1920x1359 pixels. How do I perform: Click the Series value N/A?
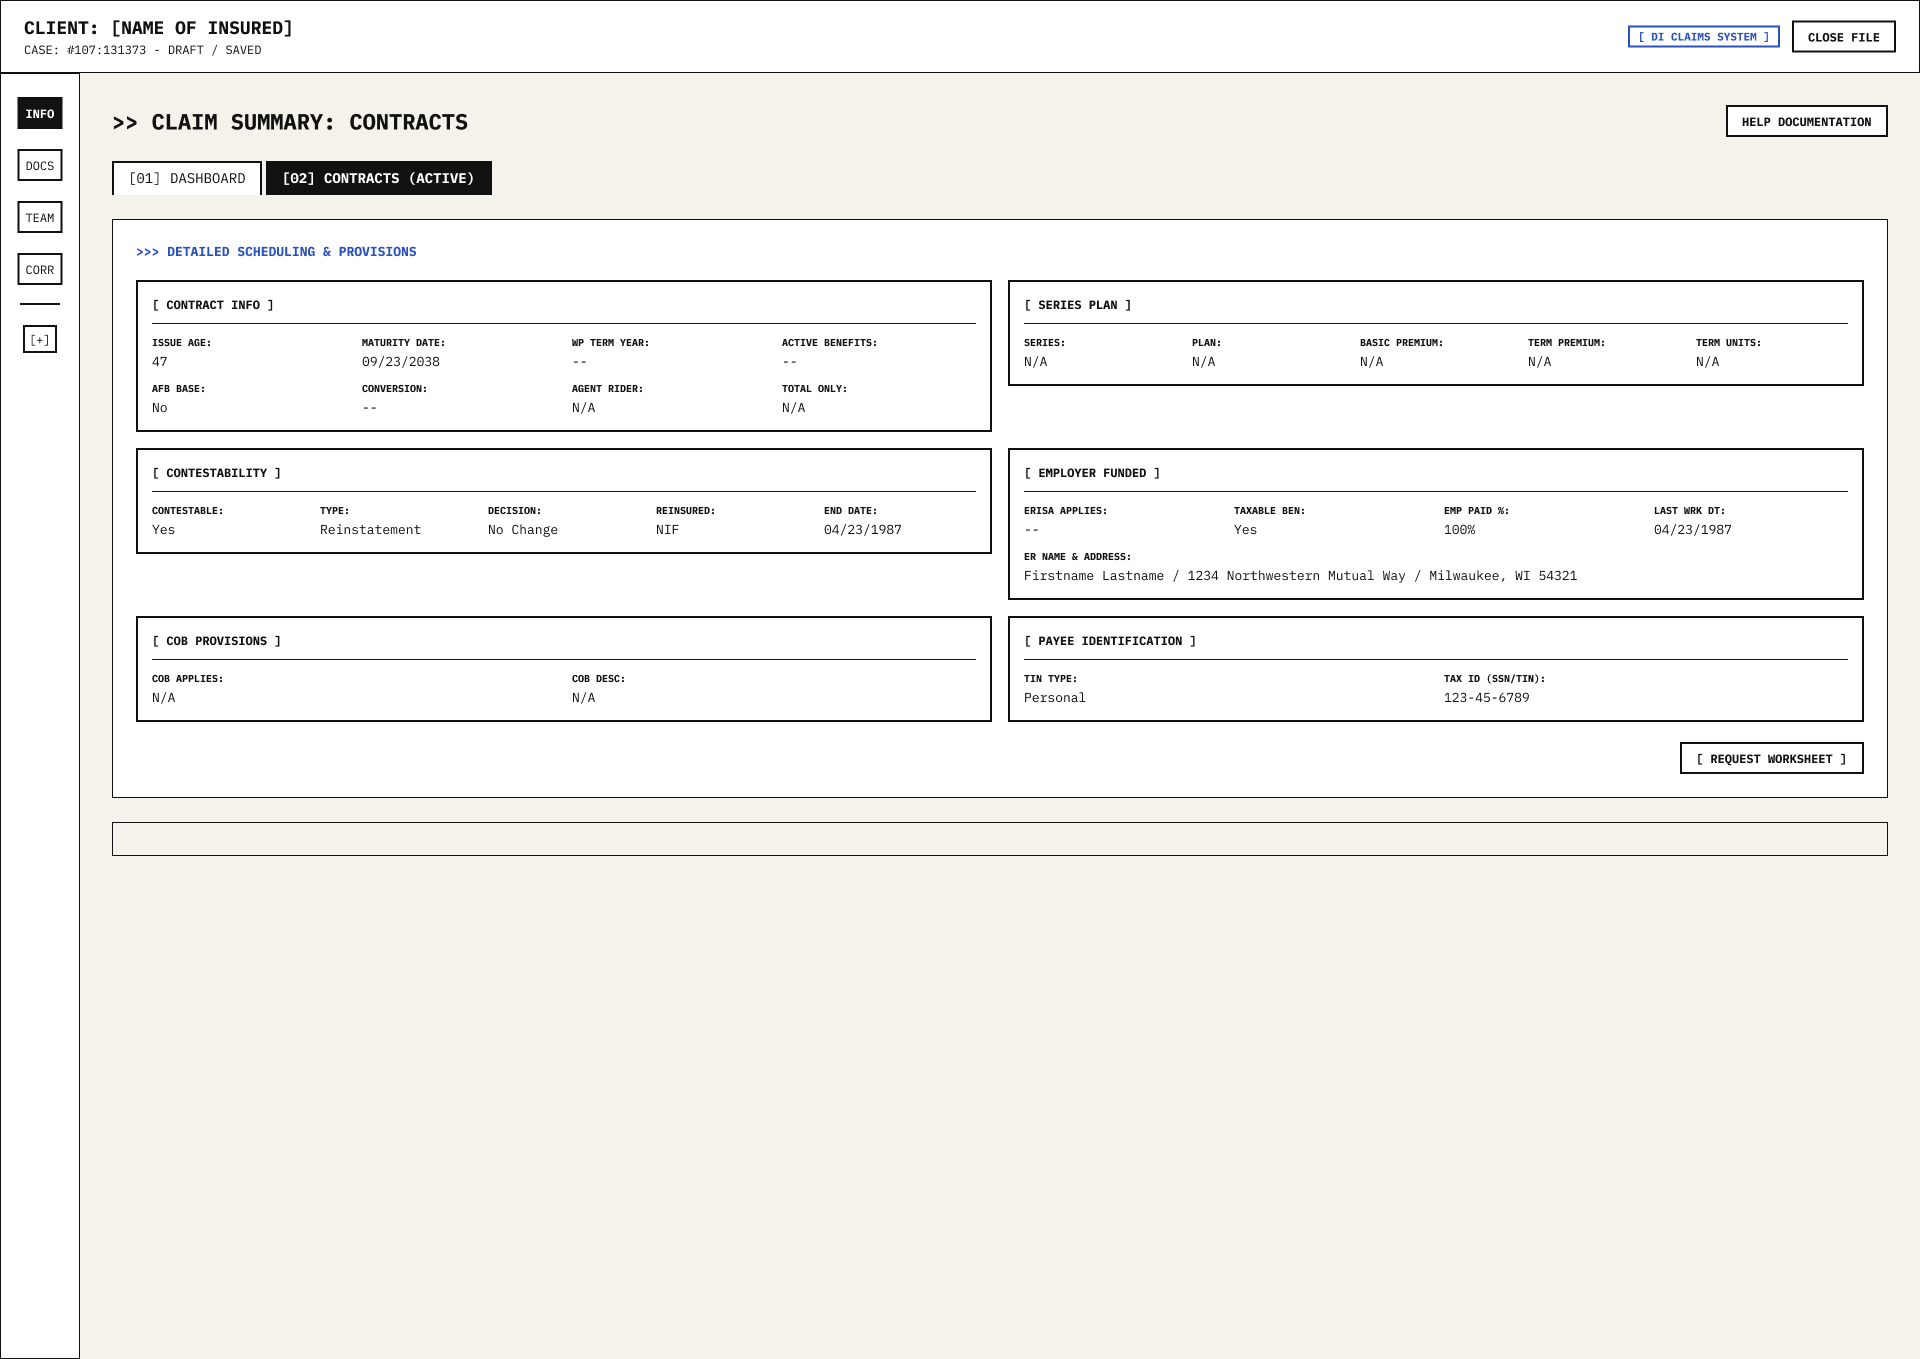pos(1036,362)
